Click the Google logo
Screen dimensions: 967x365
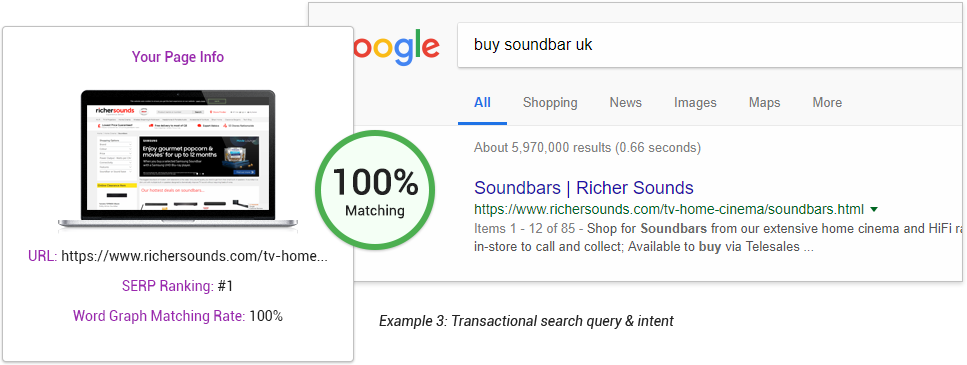pos(395,48)
